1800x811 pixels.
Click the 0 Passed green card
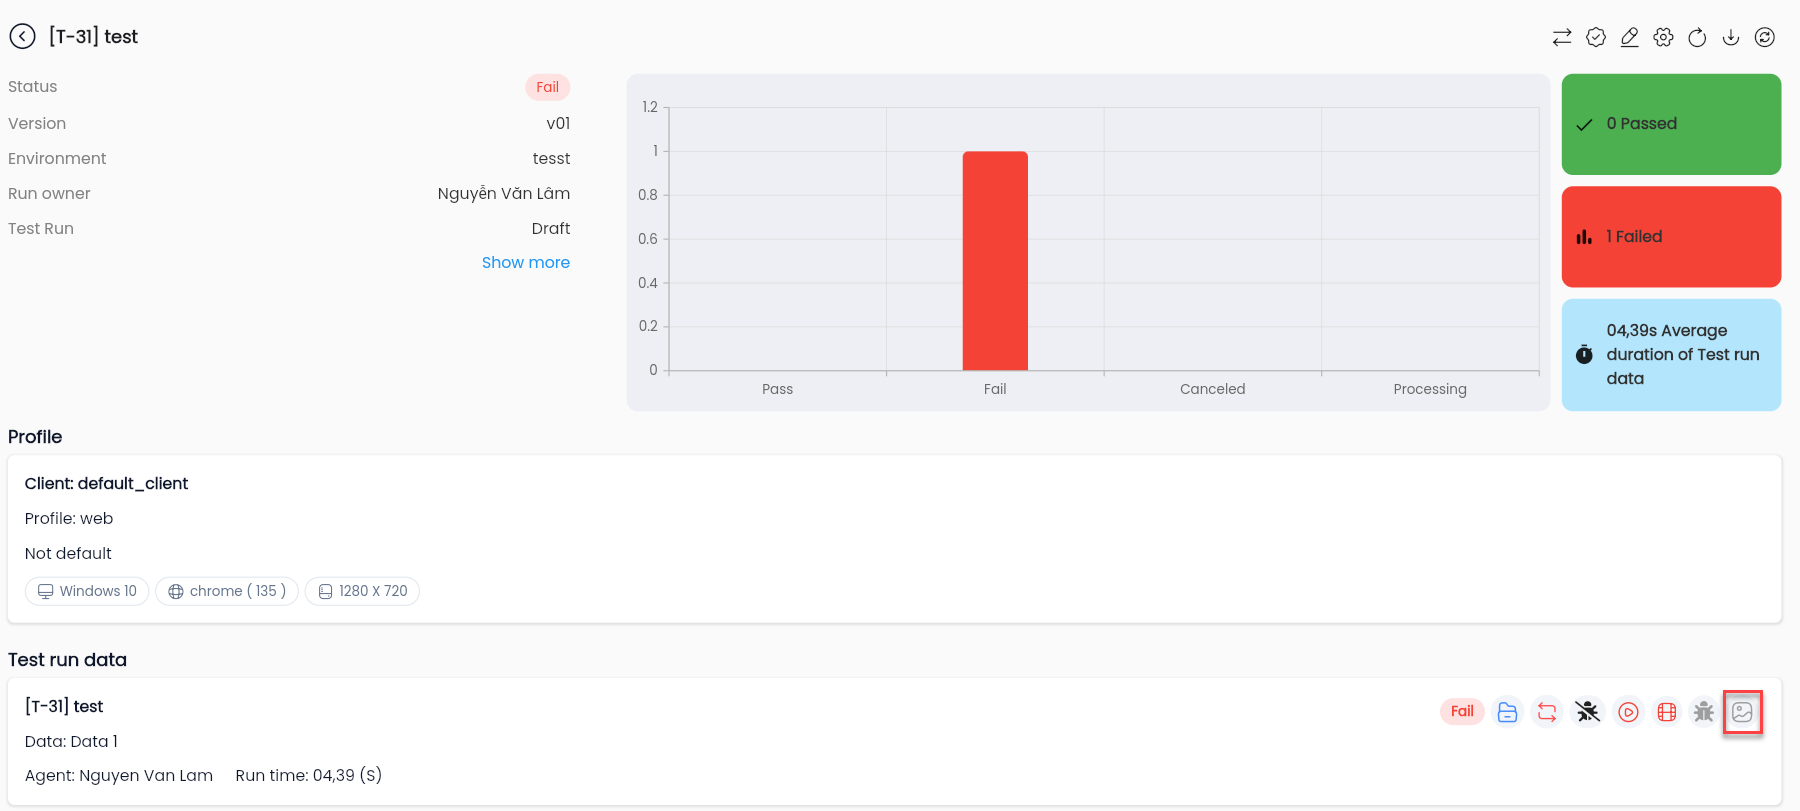pos(1672,124)
